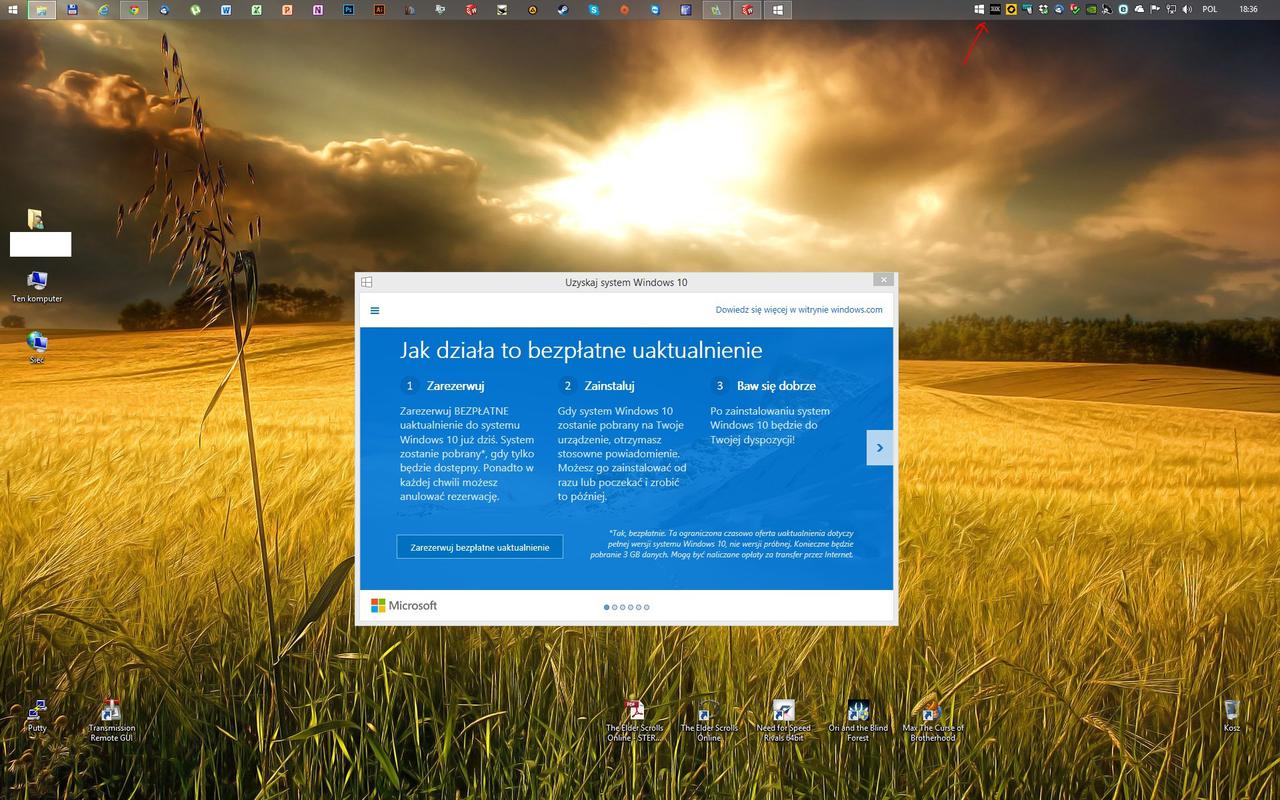Select the first page indicator dot

[607, 607]
